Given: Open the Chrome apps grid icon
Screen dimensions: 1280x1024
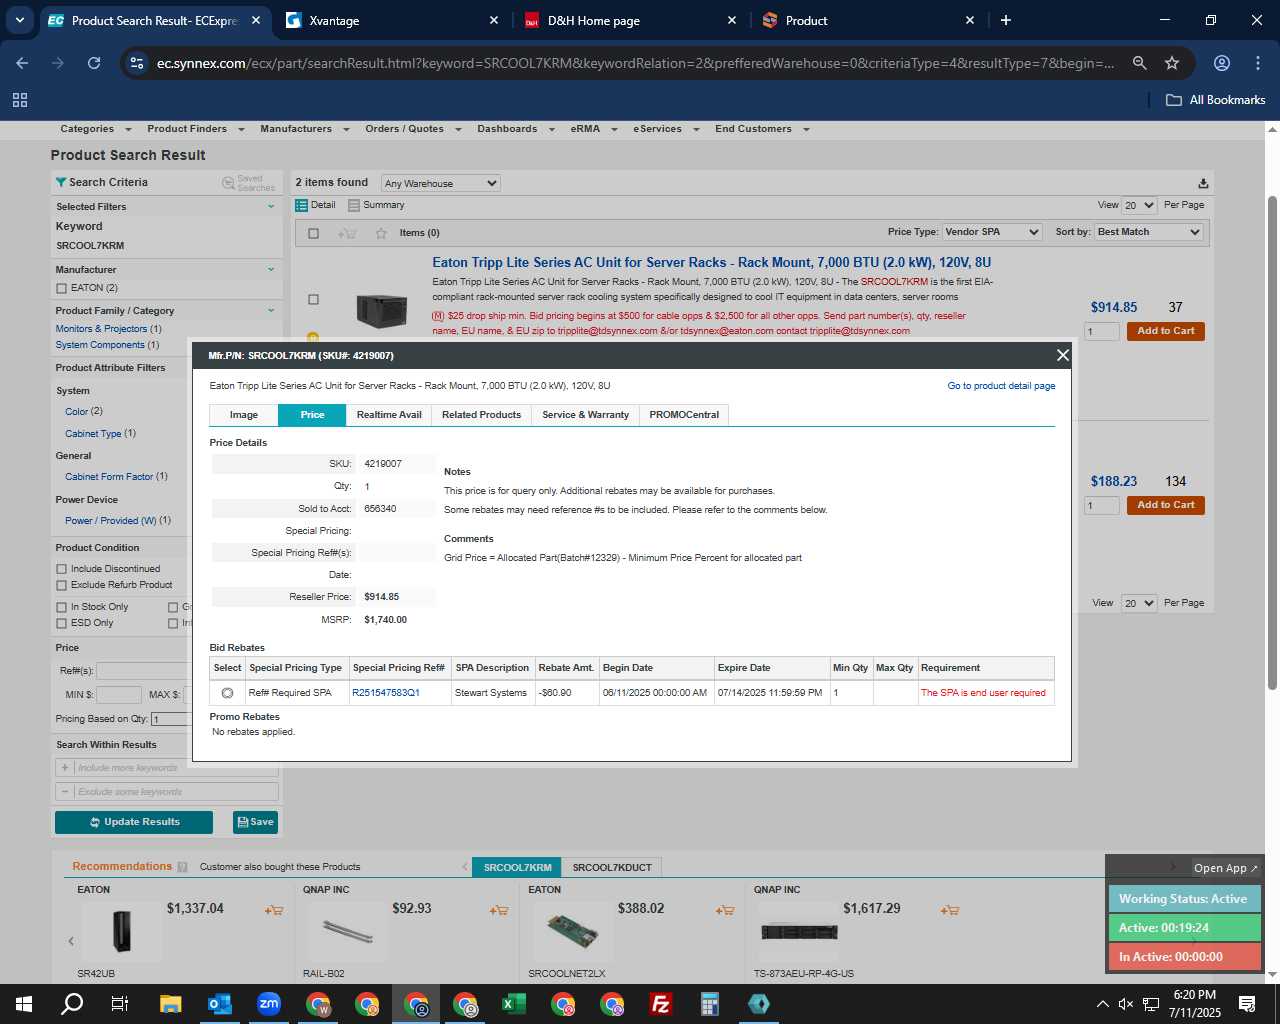Looking at the screenshot, I should click(x=20, y=100).
